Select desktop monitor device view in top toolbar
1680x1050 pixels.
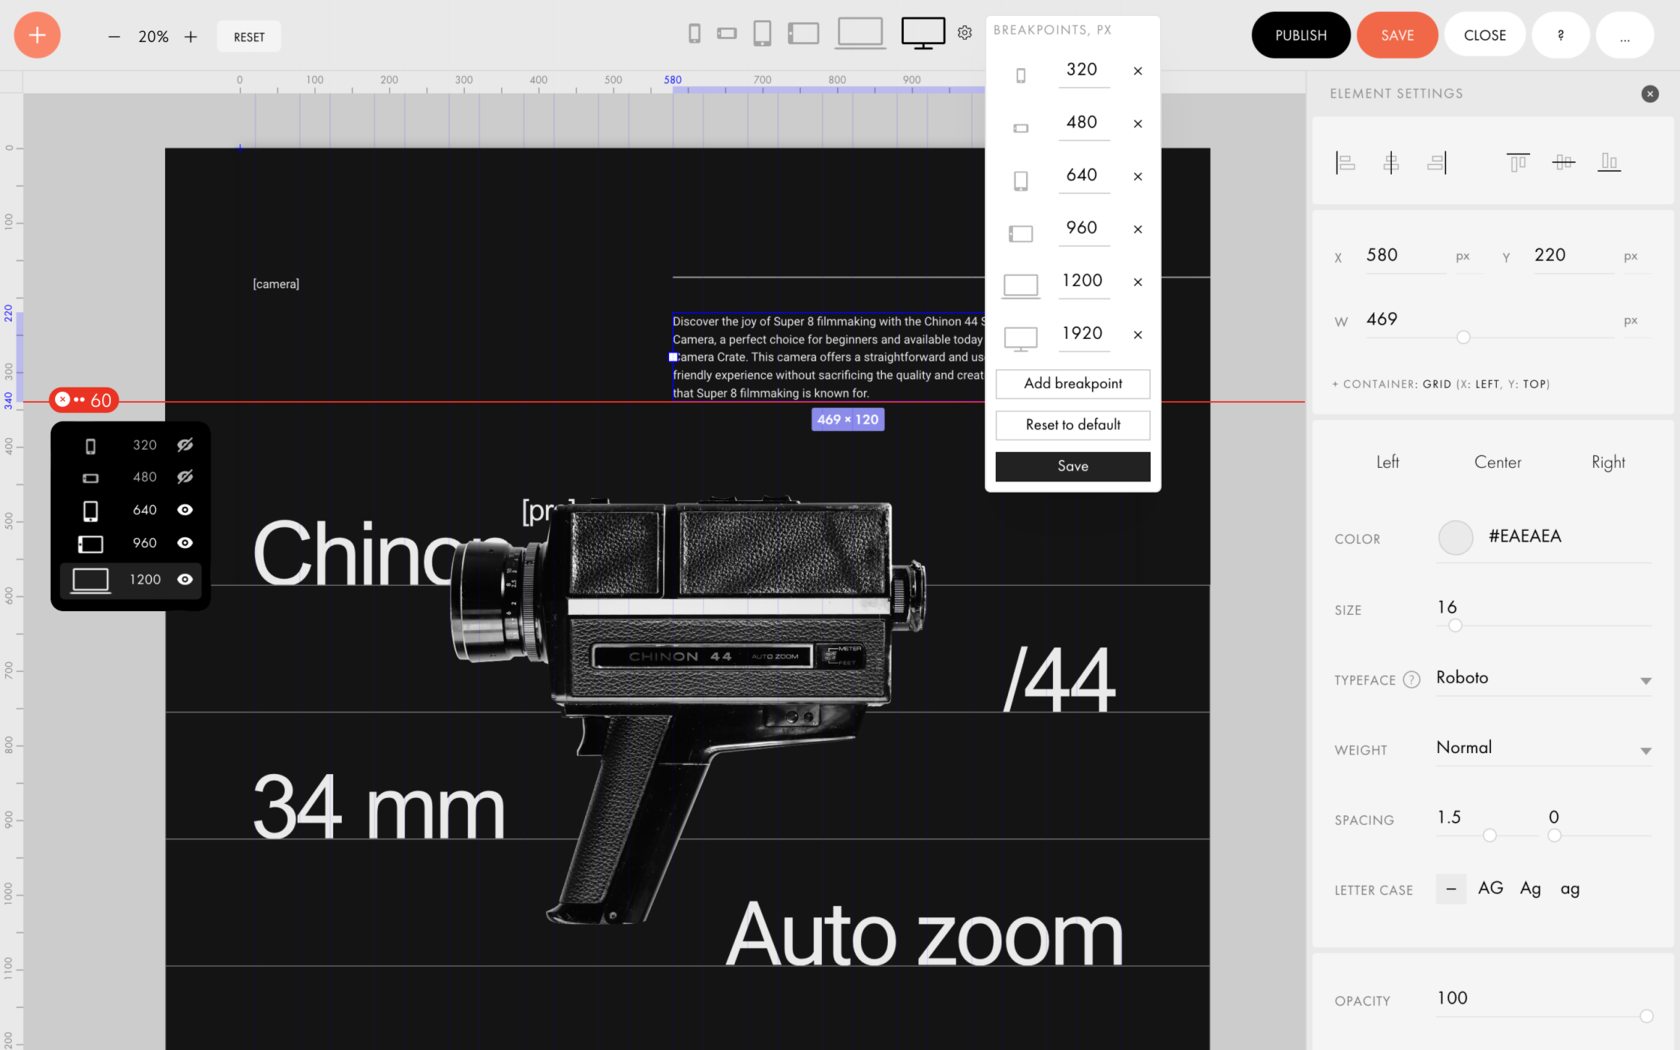923,33
